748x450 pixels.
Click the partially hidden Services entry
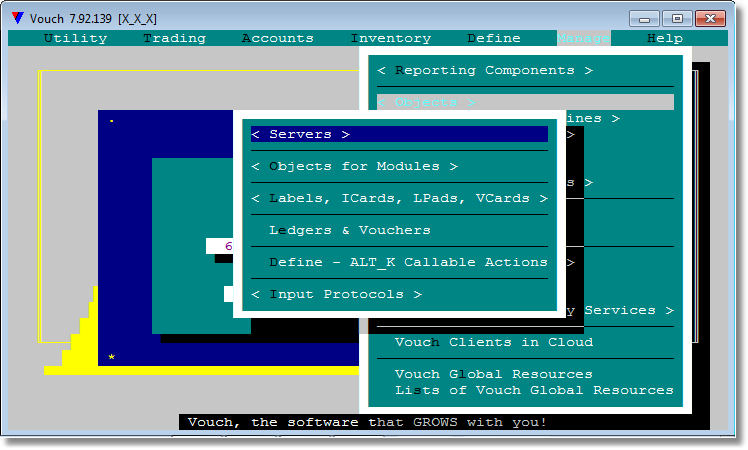click(620, 310)
